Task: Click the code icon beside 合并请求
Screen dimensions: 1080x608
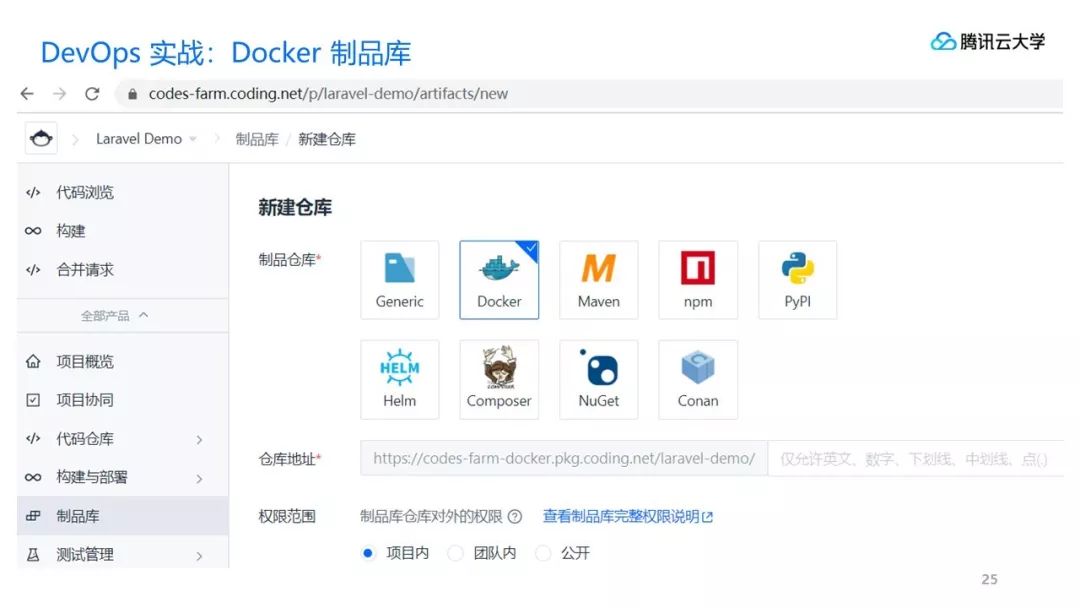Action: click(33, 269)
